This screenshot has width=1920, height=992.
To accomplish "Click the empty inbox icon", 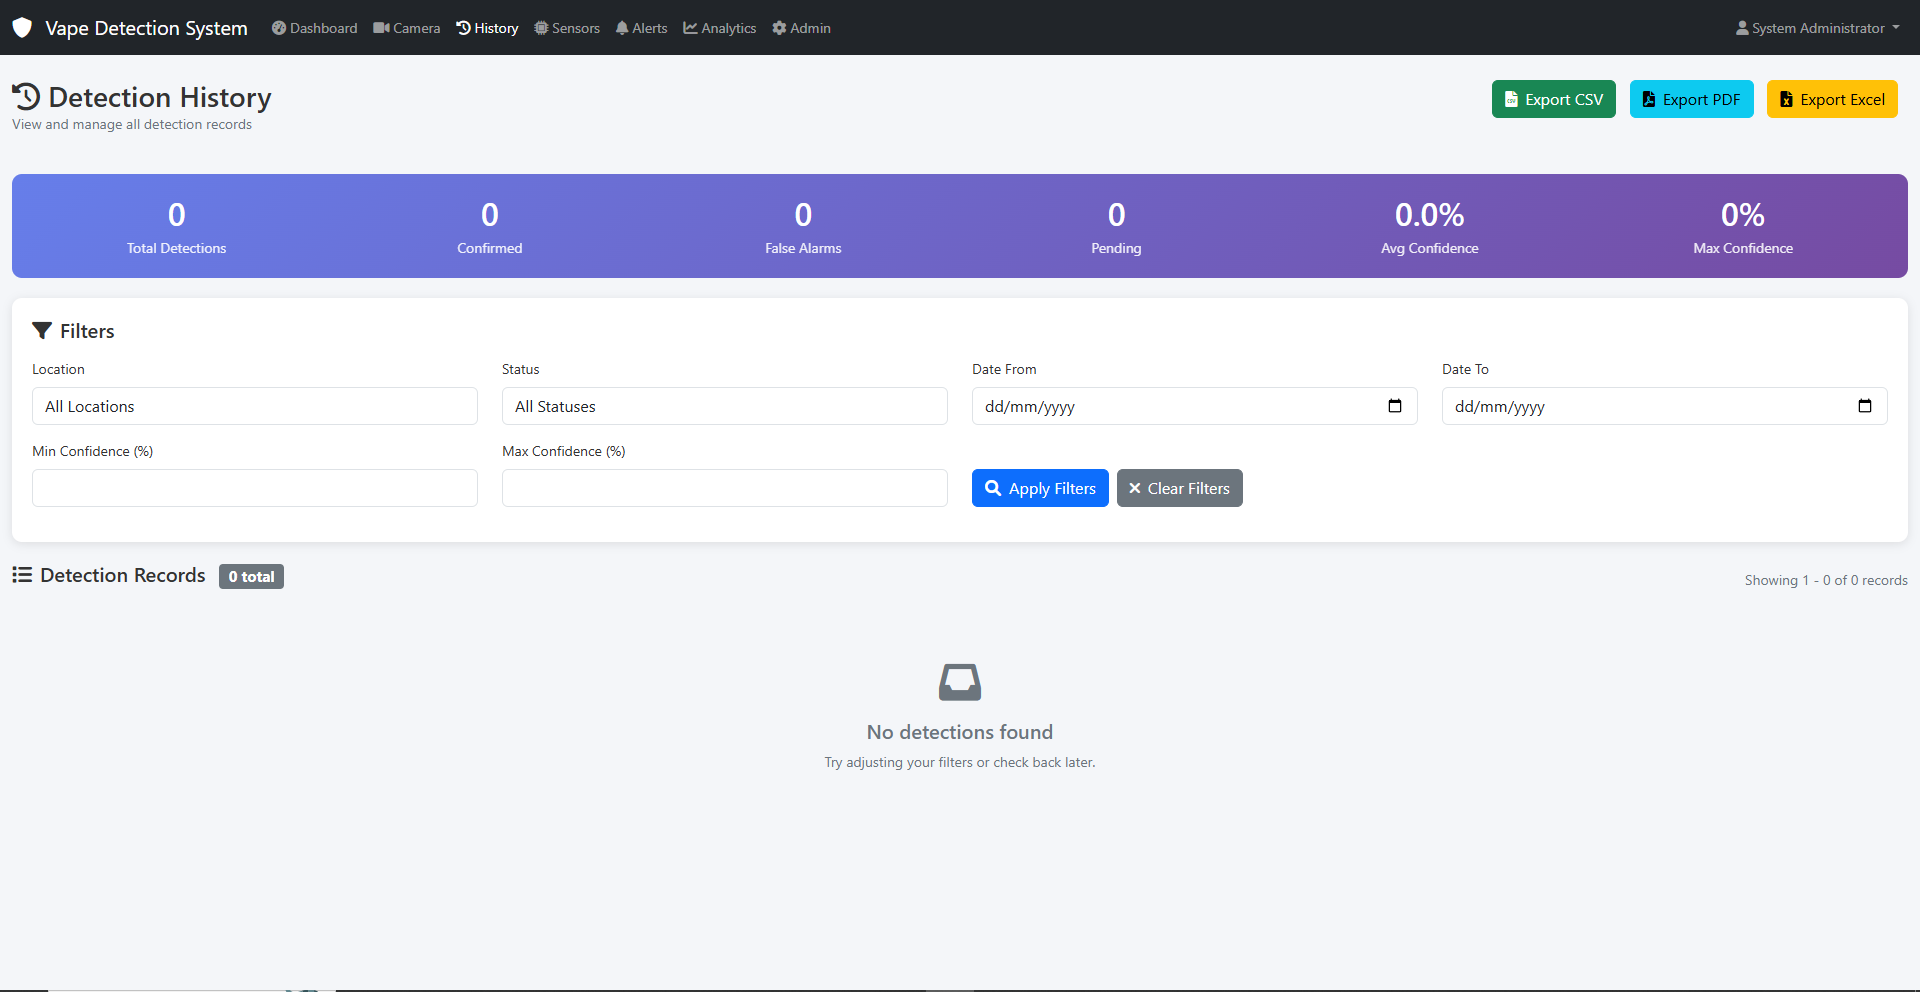I will coord(959,682).
